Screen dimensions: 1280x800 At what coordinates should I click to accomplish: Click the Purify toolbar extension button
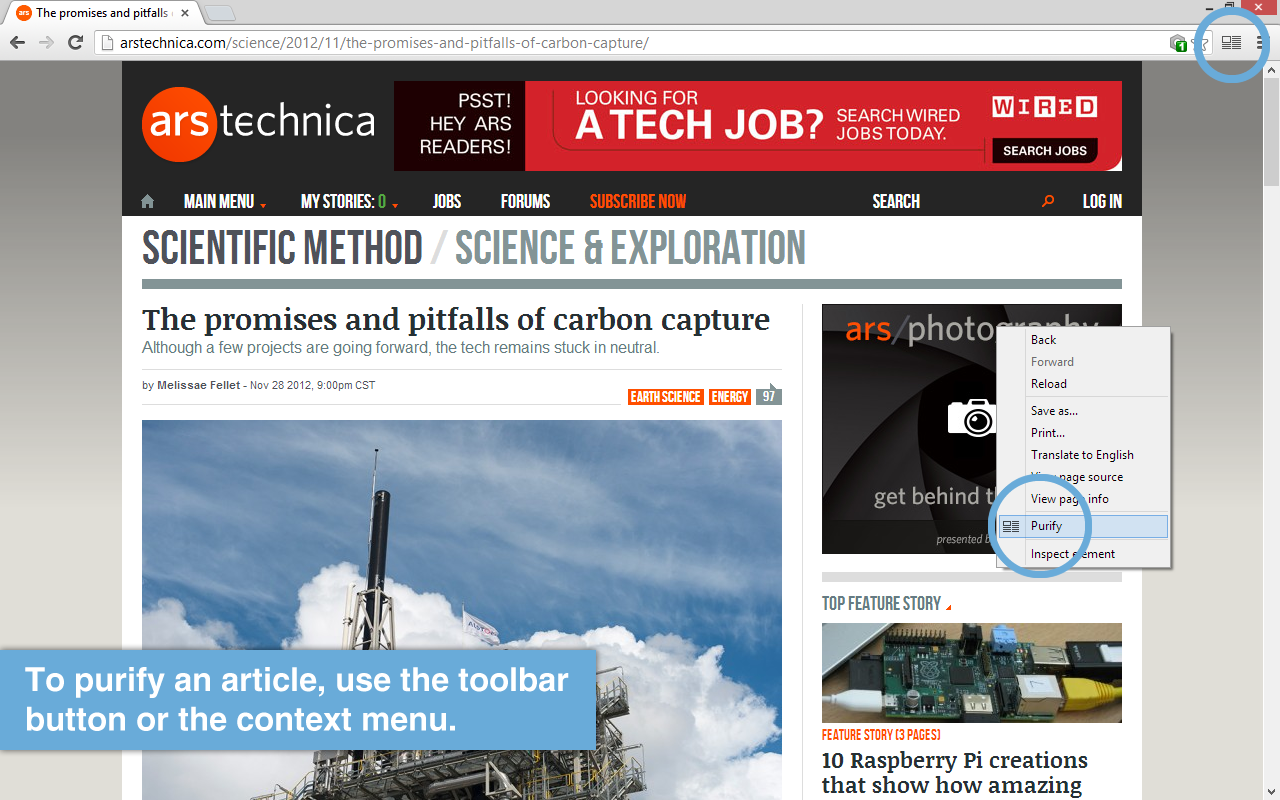point(1231,43)
